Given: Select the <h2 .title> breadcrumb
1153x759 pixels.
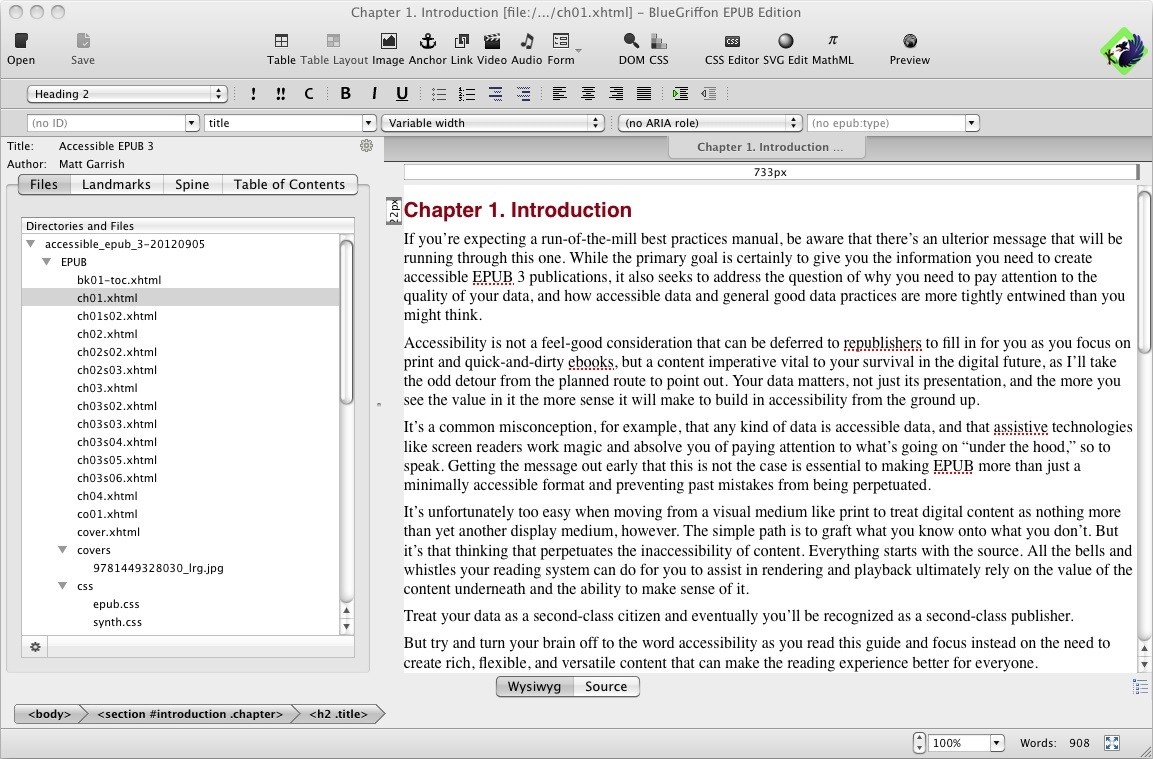Looking at the screenshot, I should coord(338,713).
